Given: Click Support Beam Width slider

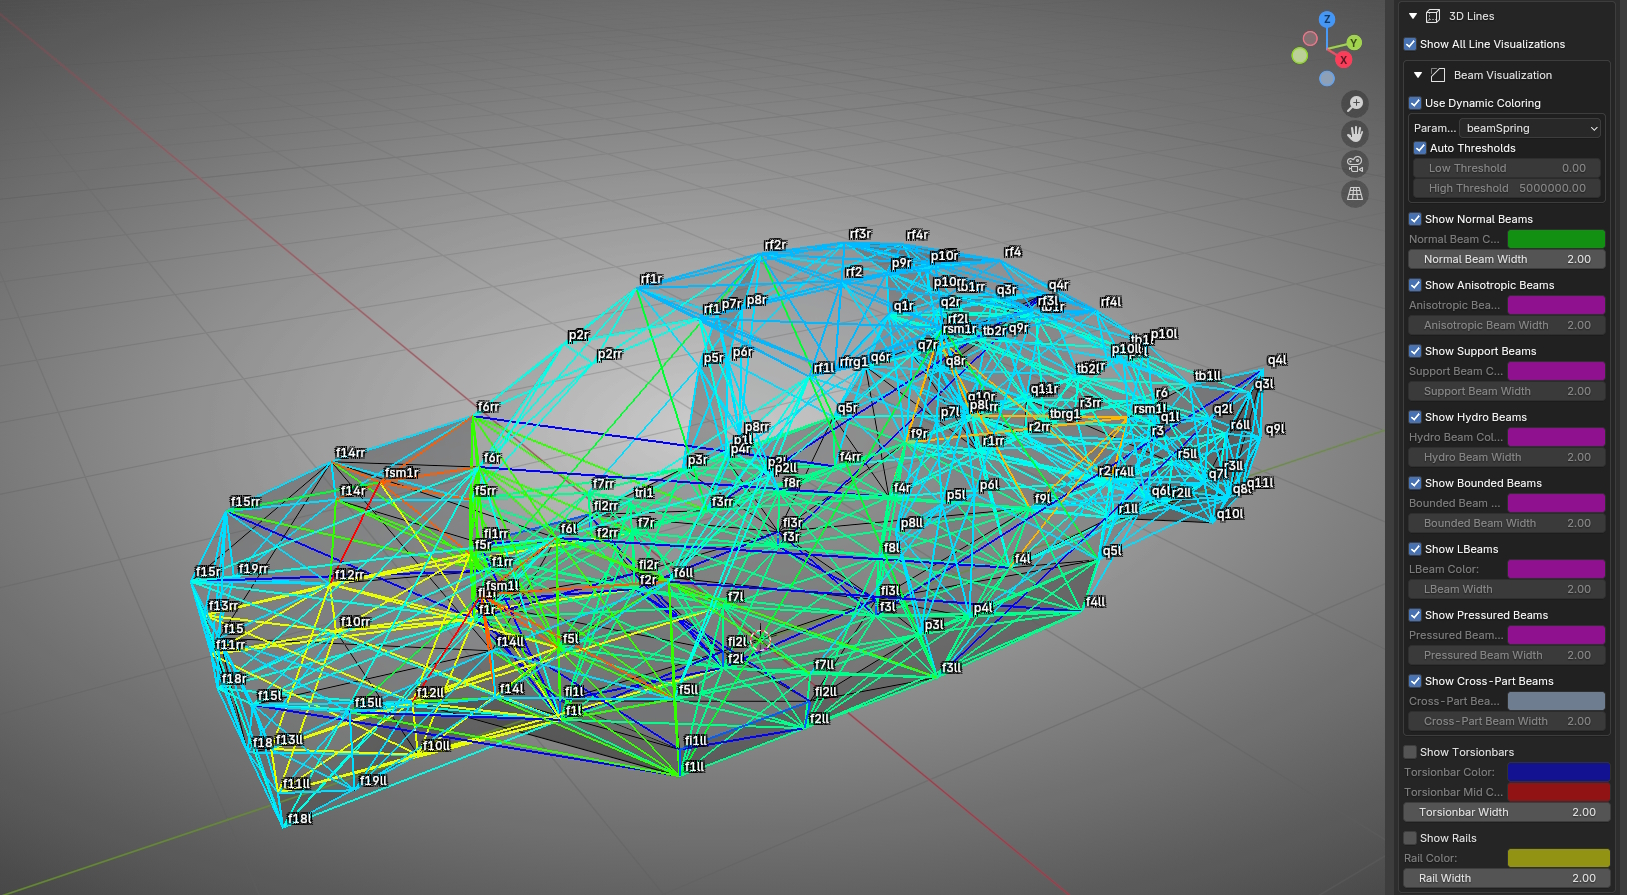Looking at the screenshot, I should coord(1507,391).
